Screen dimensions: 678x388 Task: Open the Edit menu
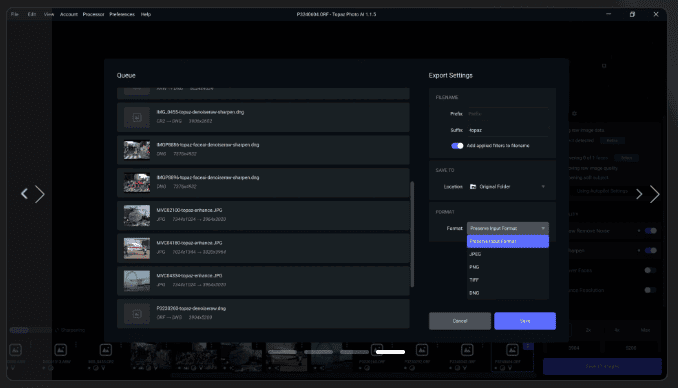pos(32,14)
